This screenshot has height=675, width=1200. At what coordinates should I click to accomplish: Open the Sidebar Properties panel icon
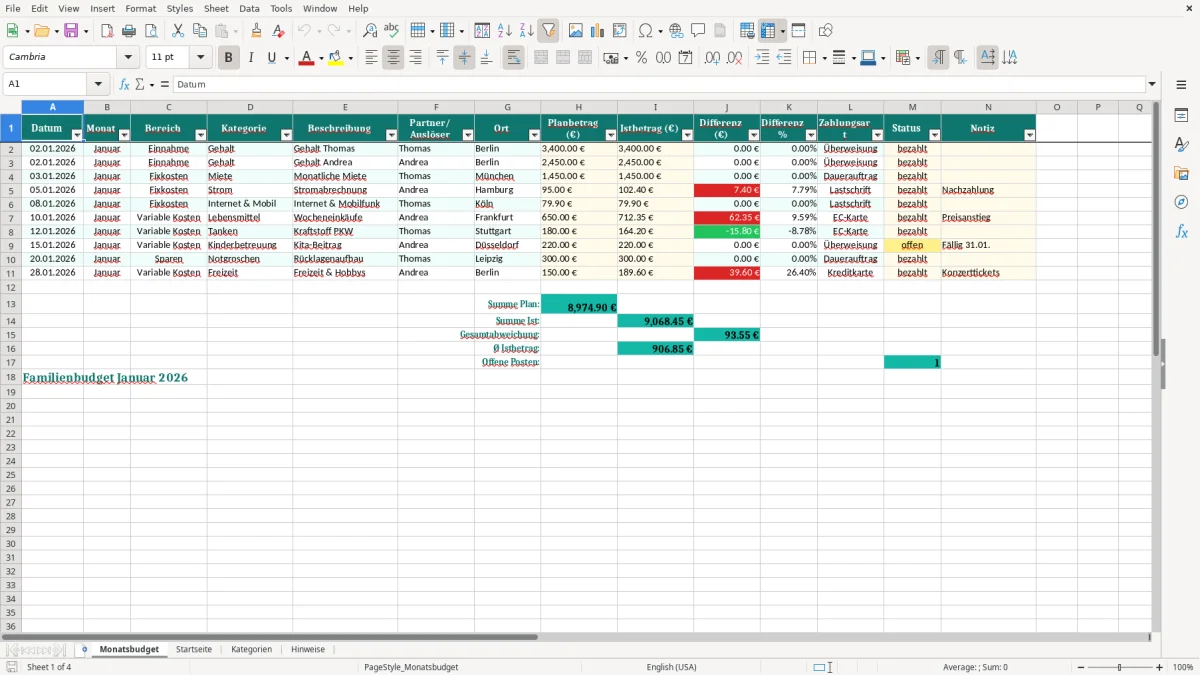click(x=1181, y=115)
